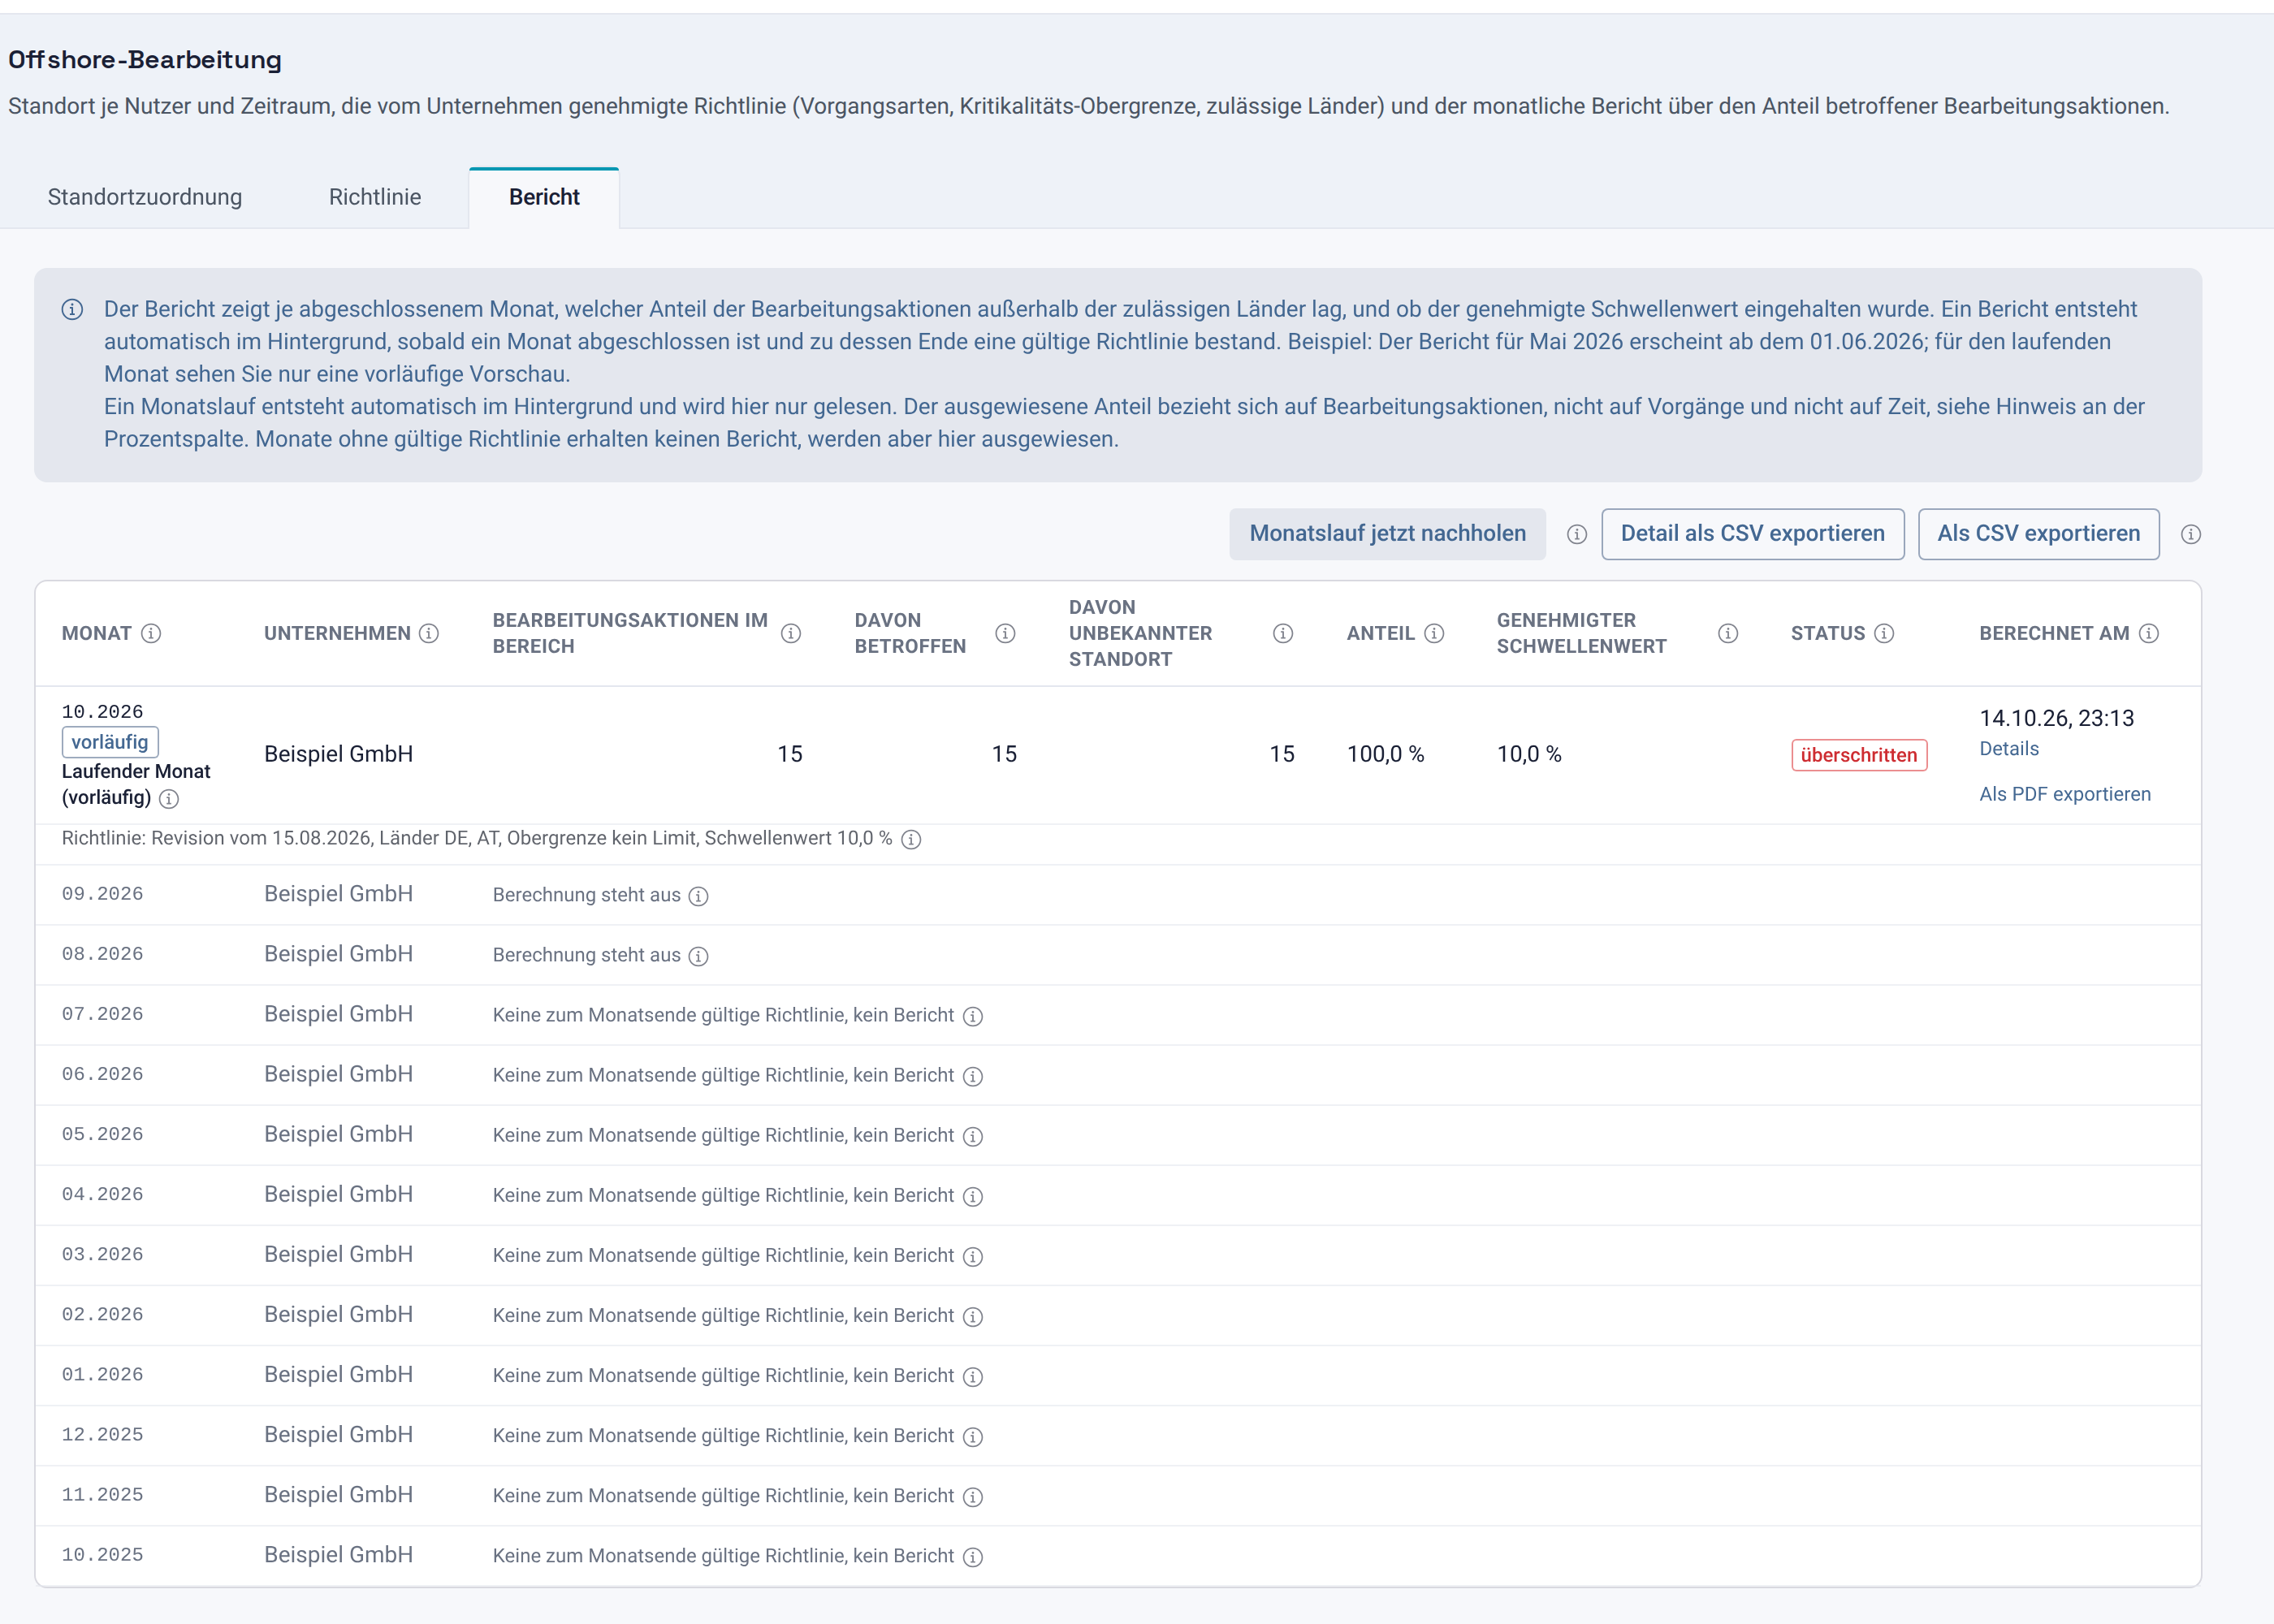Click the 02.2026 month cell

(102, 1314)
